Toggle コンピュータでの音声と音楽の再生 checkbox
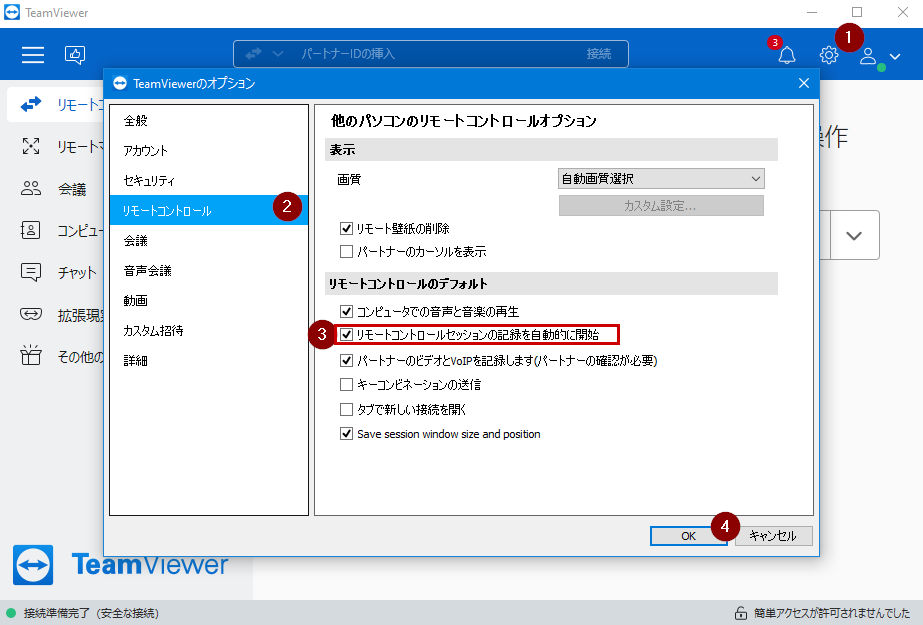 [346, 311]
